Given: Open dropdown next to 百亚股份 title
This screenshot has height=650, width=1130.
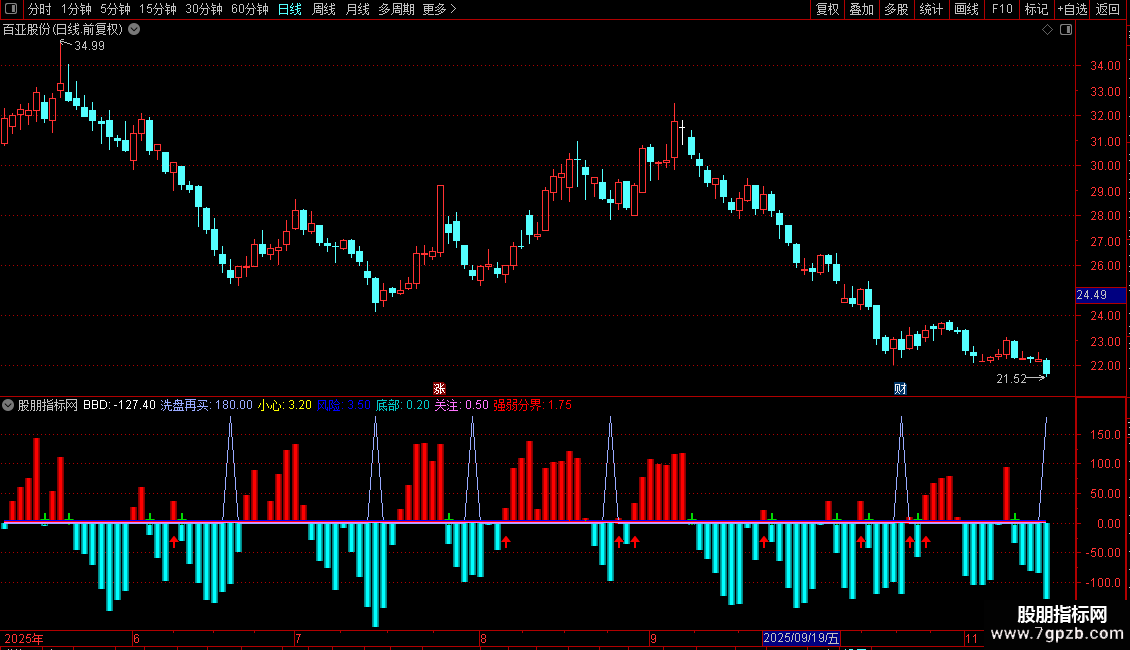Looking at the screenshot, I should [x=134, y=30].
